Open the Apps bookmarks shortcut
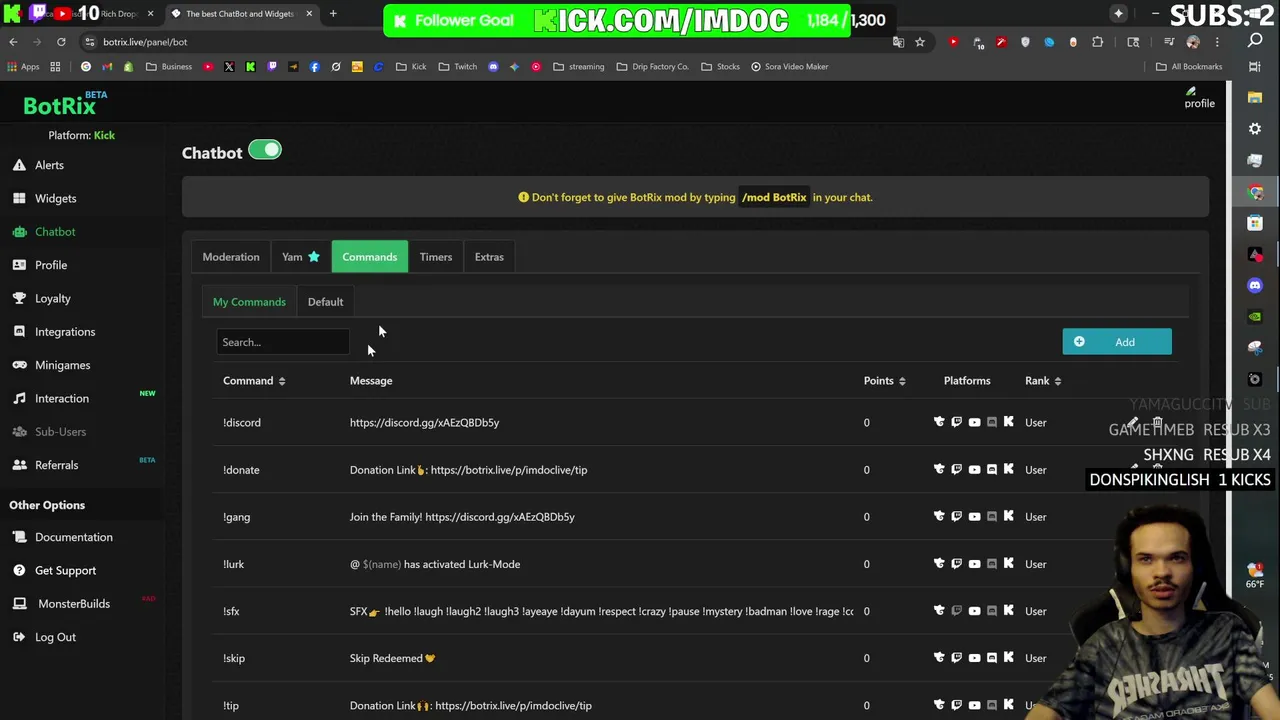 tap(23, 67)
